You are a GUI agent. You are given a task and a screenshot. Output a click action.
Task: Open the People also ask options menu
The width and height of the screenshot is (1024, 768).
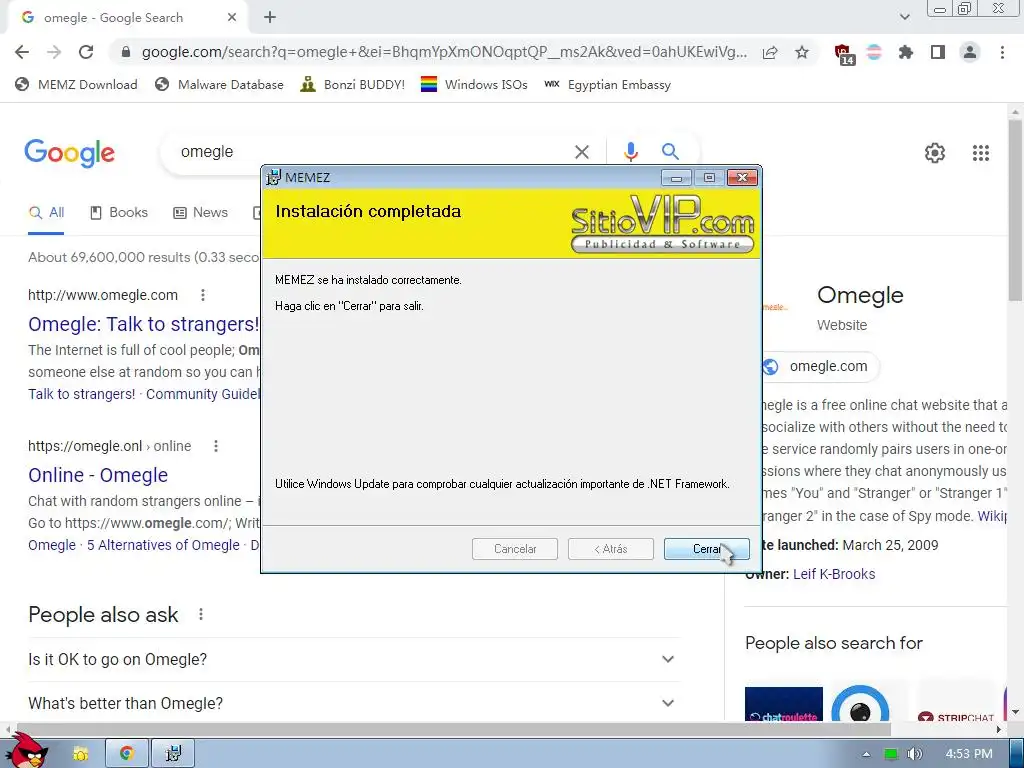coord(201,615)
